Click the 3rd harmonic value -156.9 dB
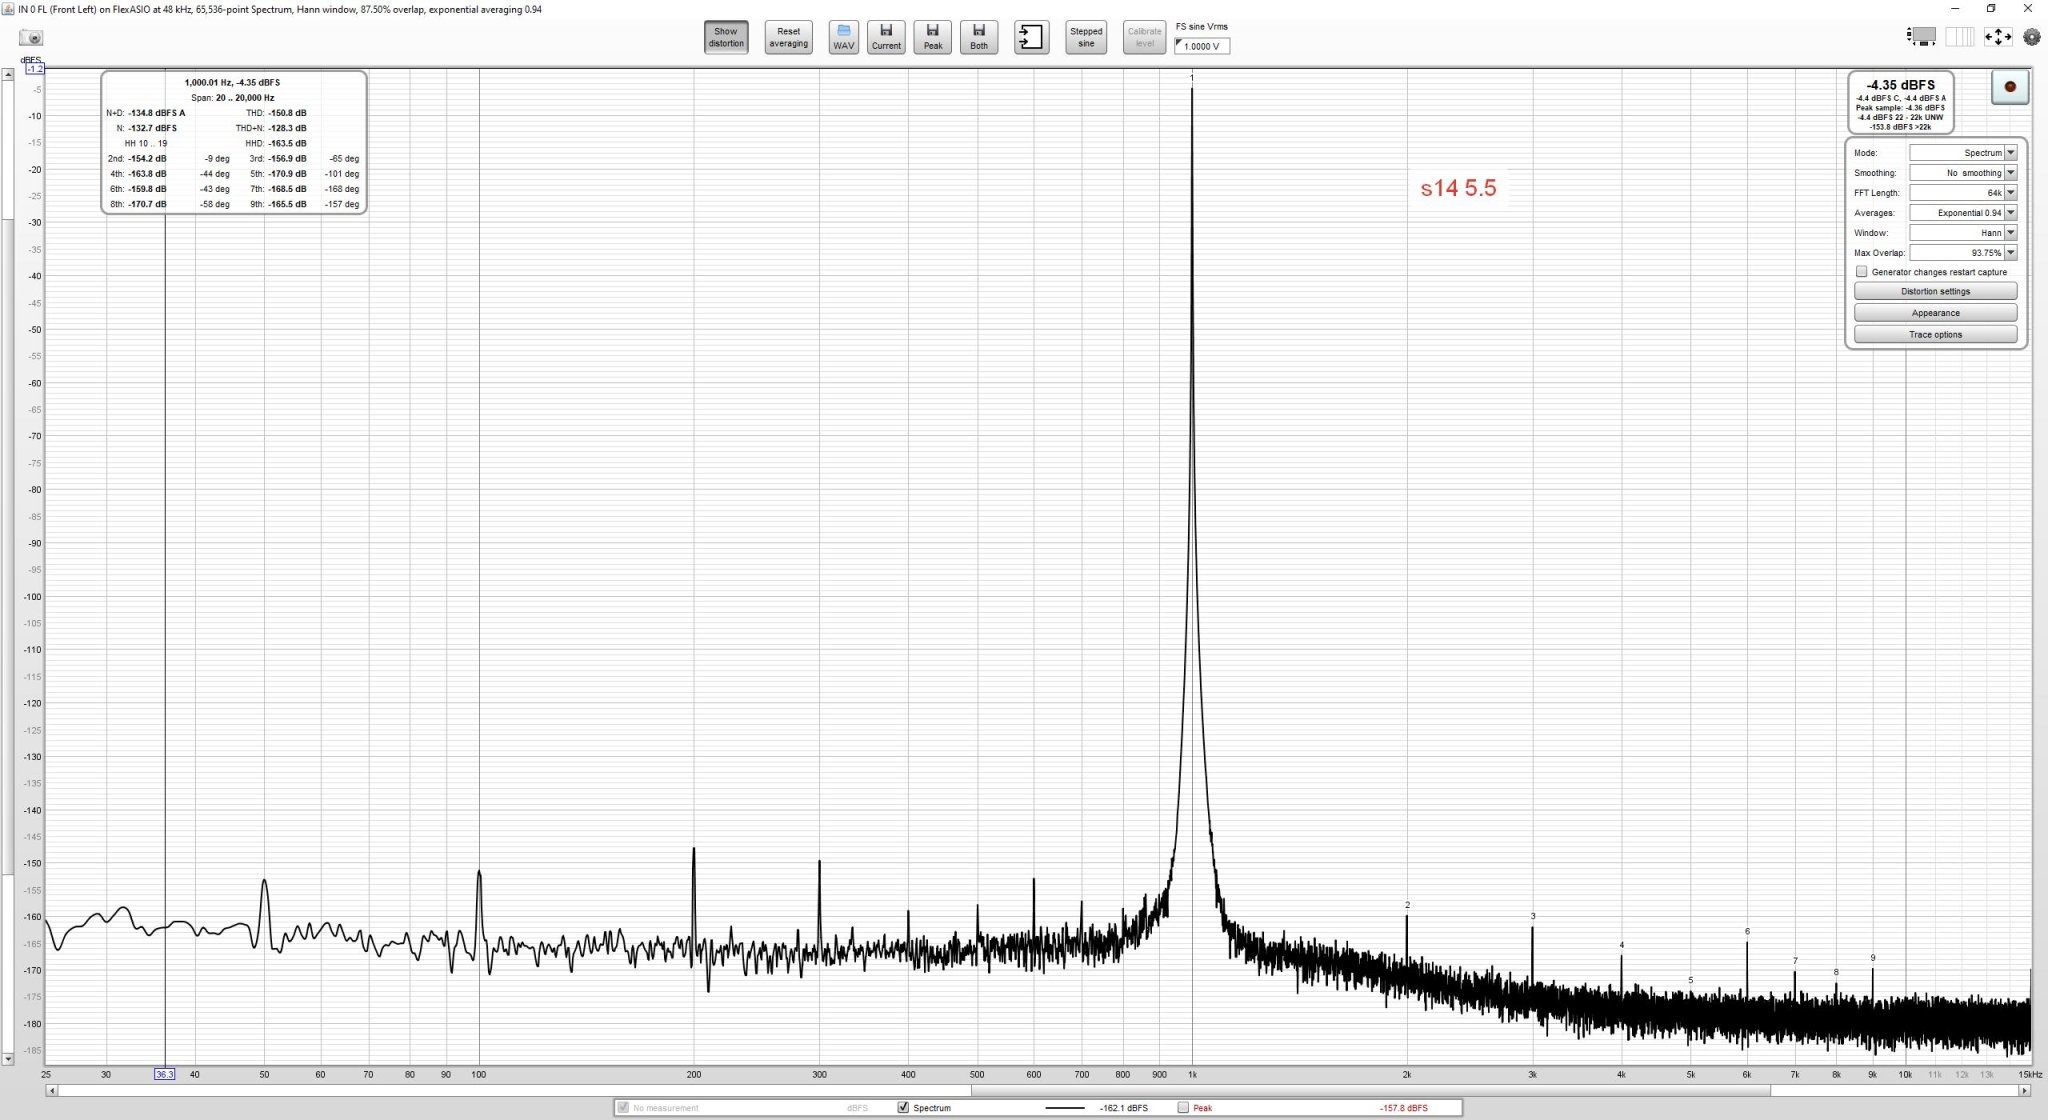 tap(287, 159)
